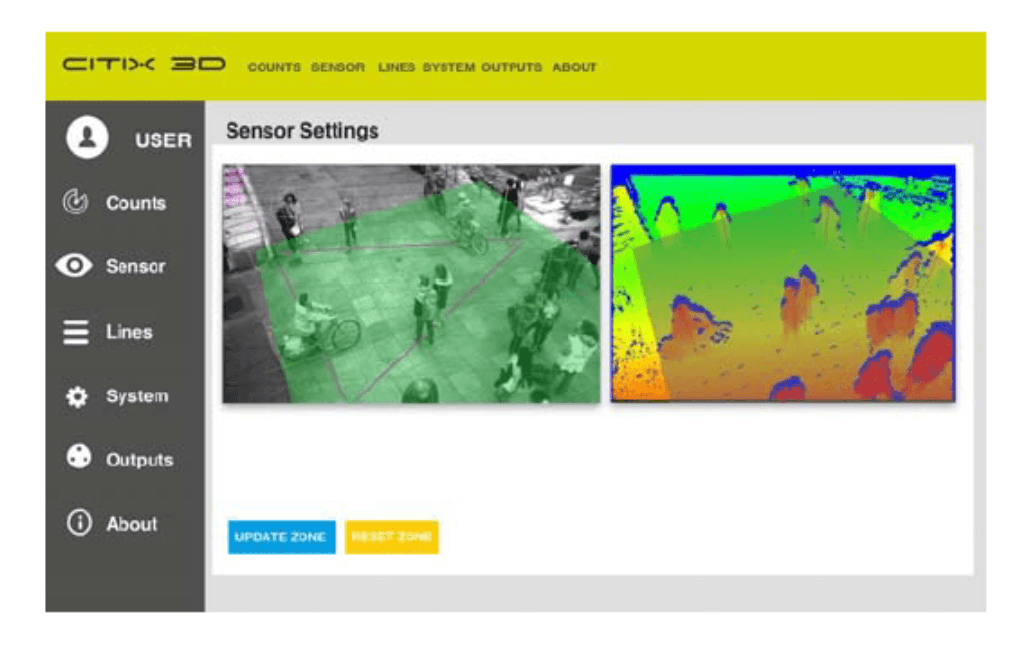
Task: Select the Lines hamburger icon in sidebar
Action: click(76, 332)
